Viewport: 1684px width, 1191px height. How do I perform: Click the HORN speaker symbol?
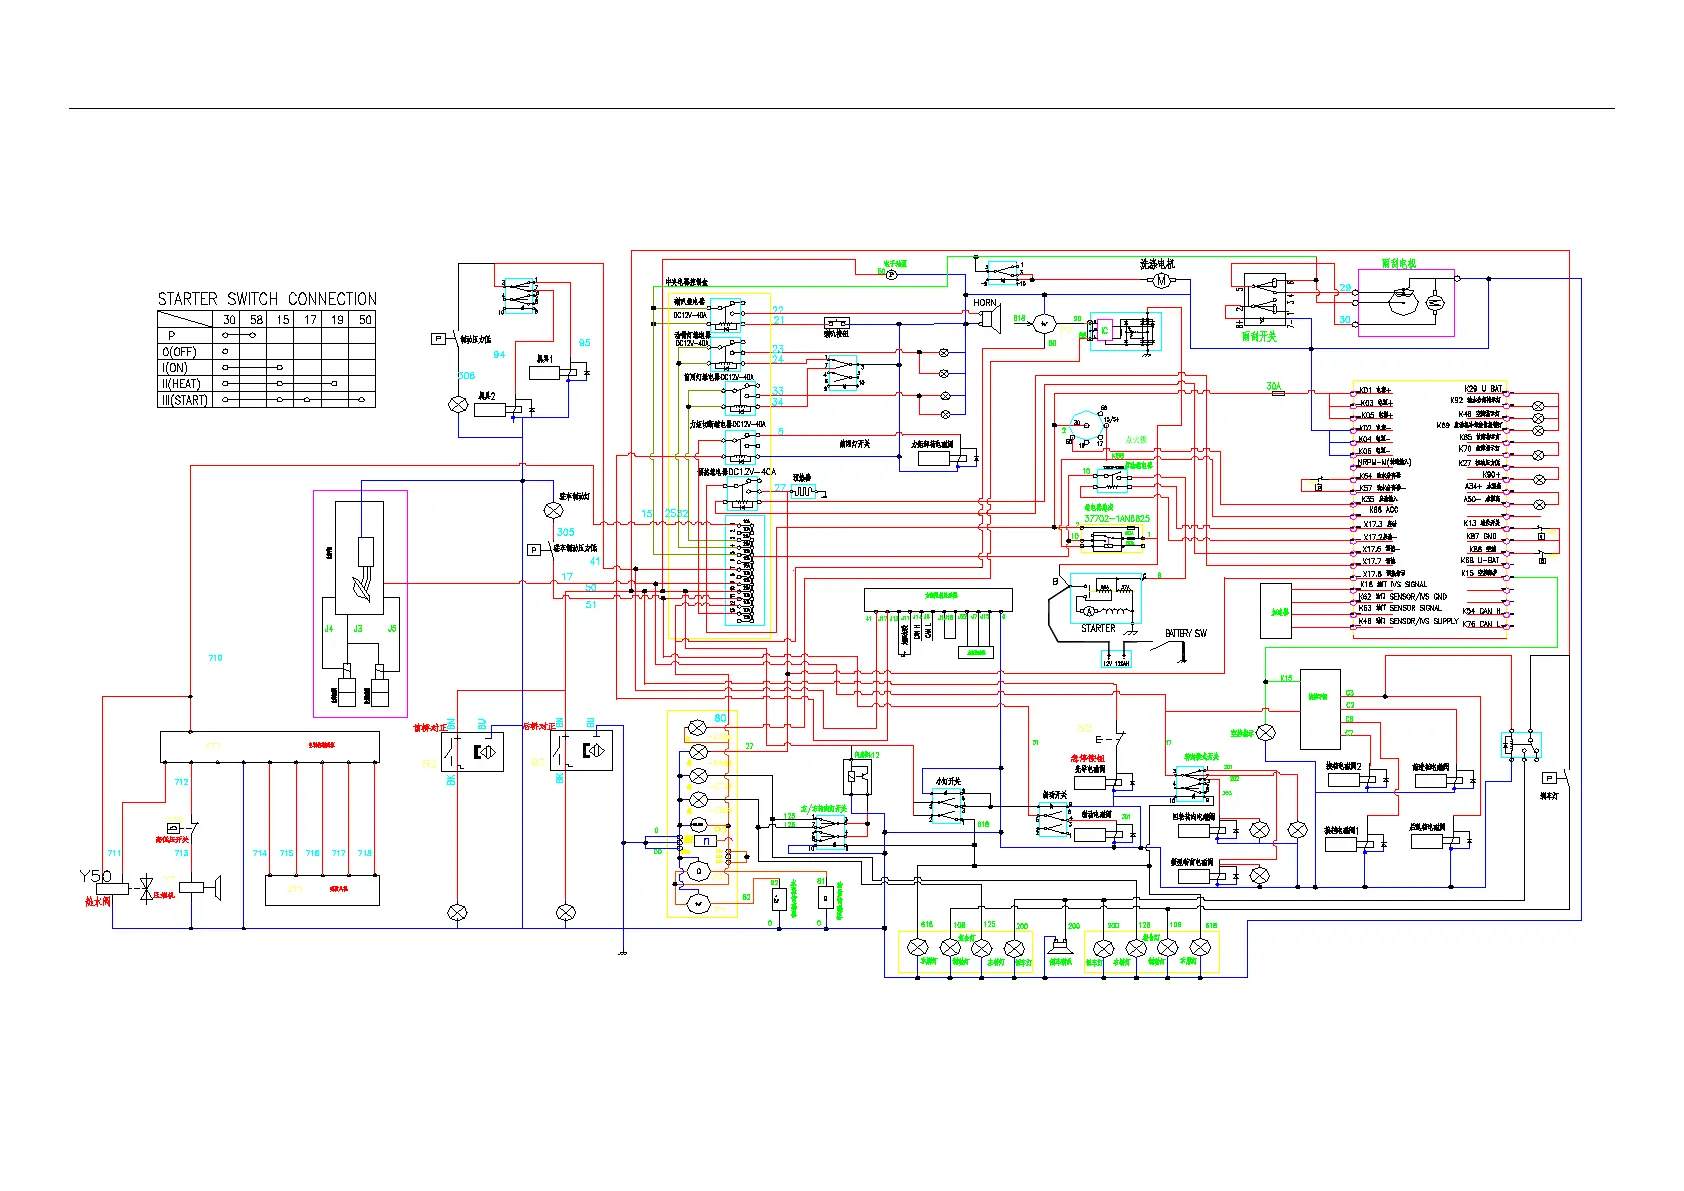pyautogui.click(x=990, y=319)
